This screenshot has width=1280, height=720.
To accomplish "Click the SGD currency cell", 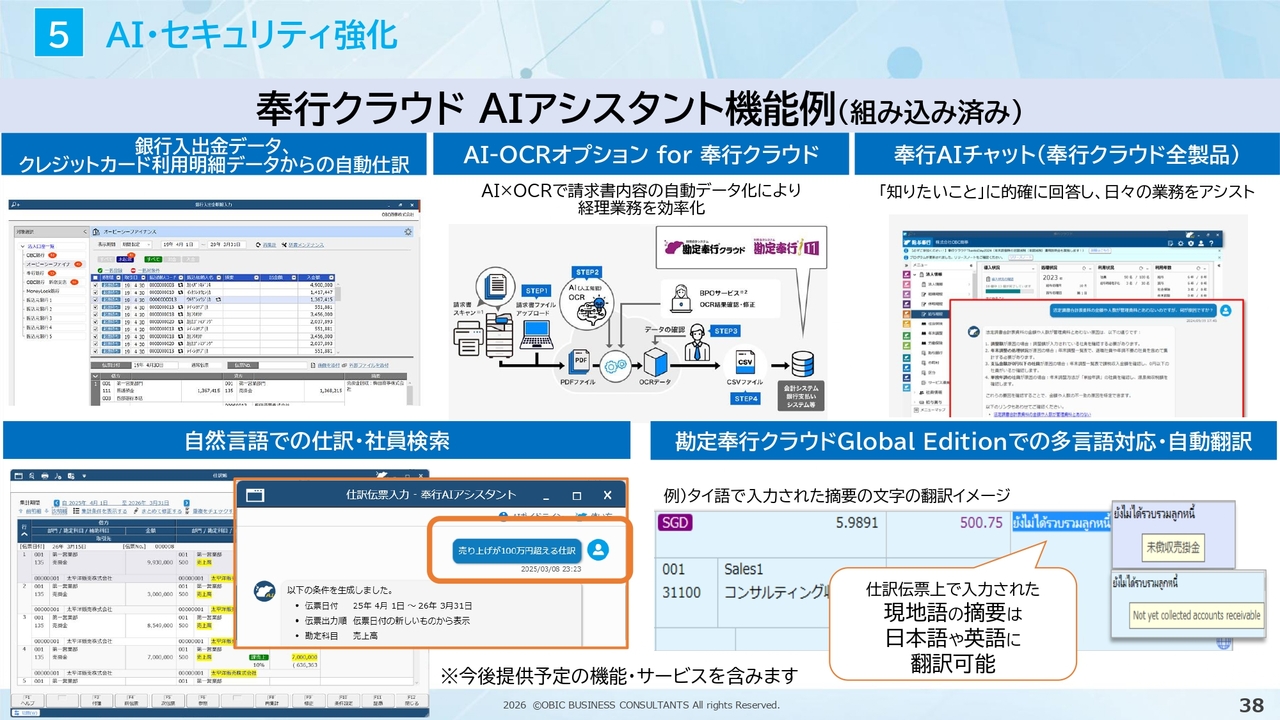I will coord(676,522).
